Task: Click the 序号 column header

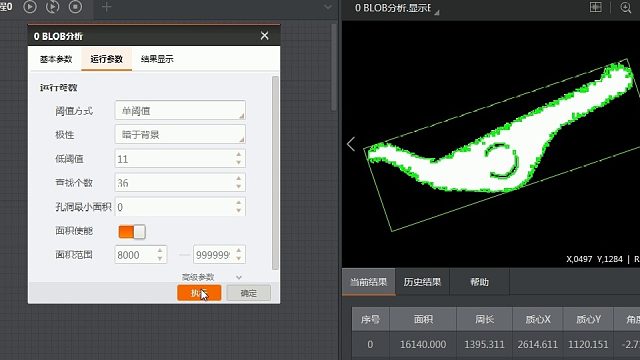Action: point(371,319)
